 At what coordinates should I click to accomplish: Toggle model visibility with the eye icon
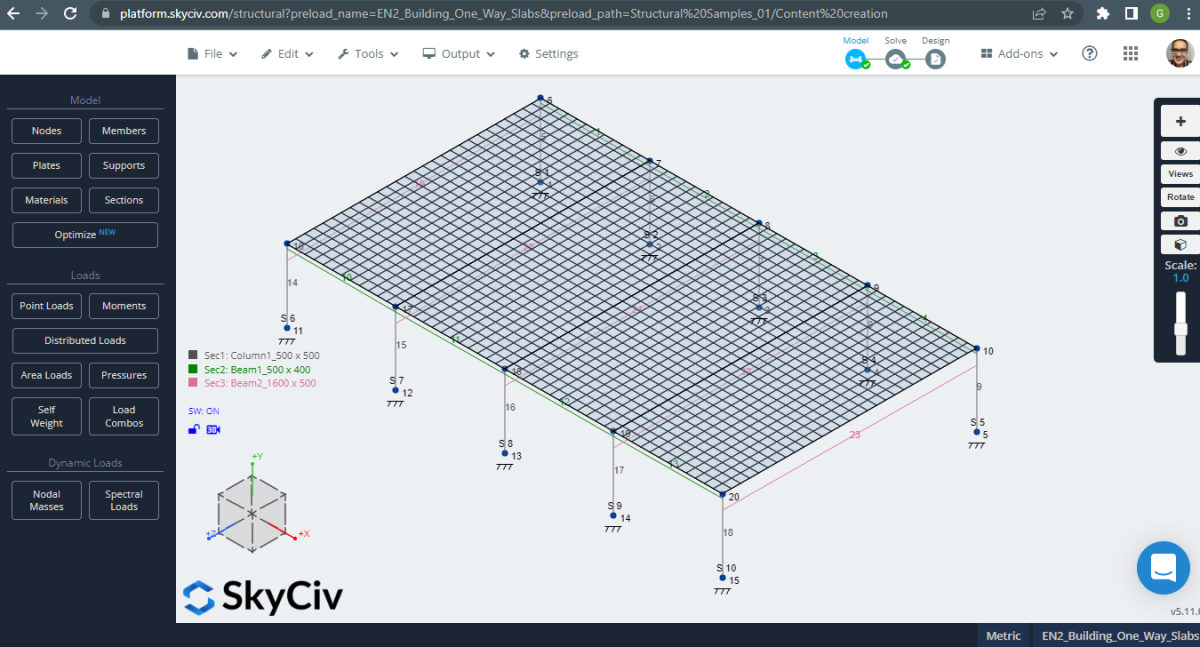[x=1180, y=150]
